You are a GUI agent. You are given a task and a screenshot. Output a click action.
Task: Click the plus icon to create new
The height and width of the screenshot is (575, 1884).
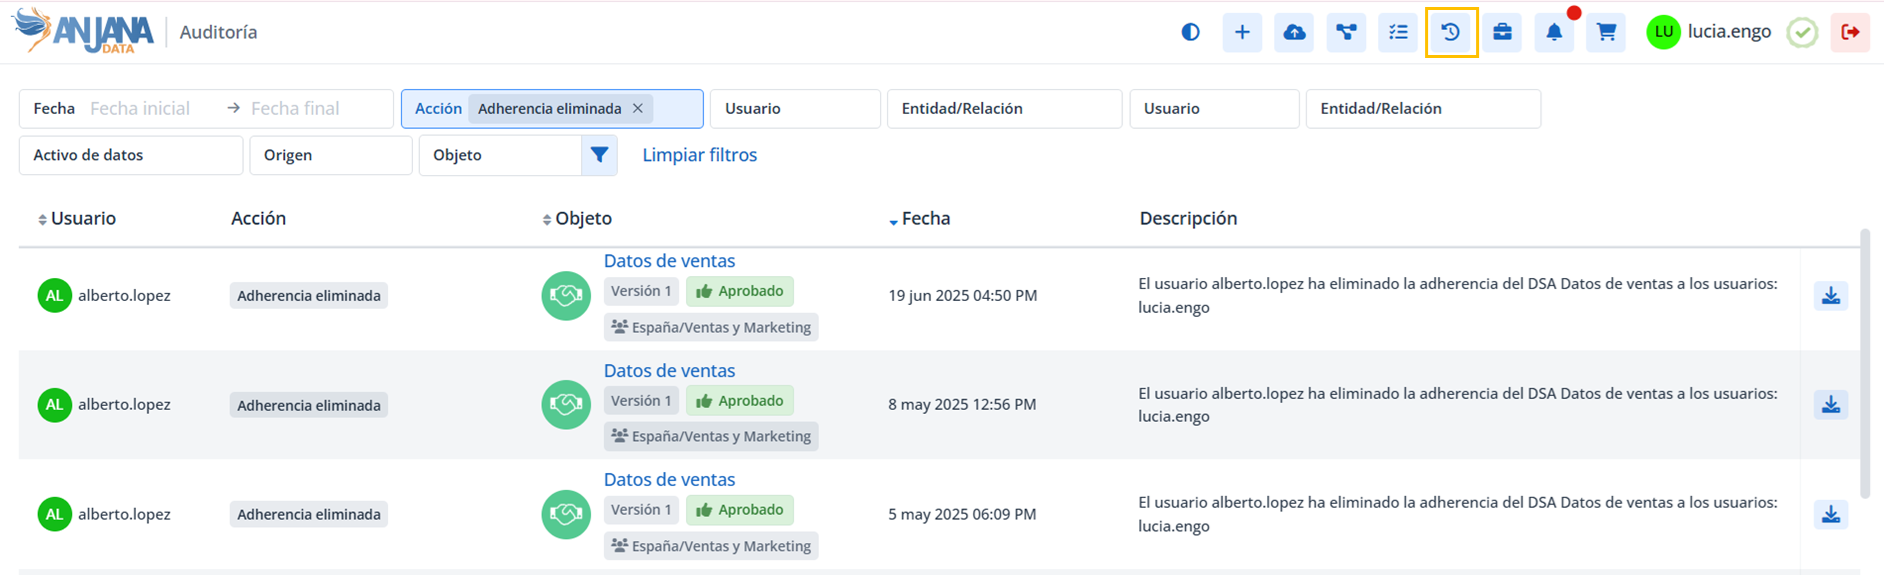point(1242,32)
